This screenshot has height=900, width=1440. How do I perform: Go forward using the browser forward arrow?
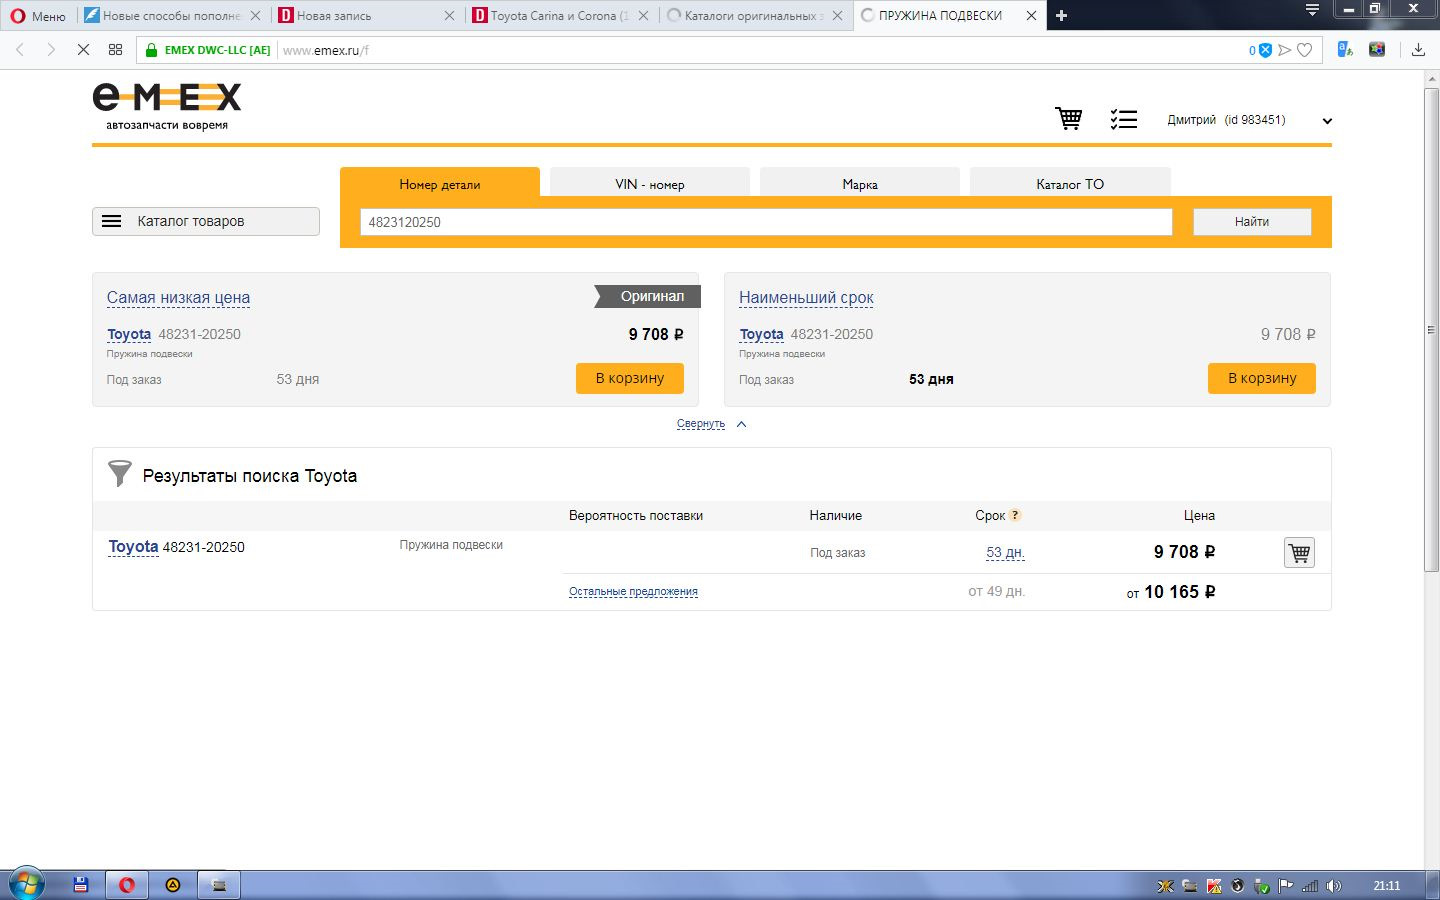pos(51,50)
